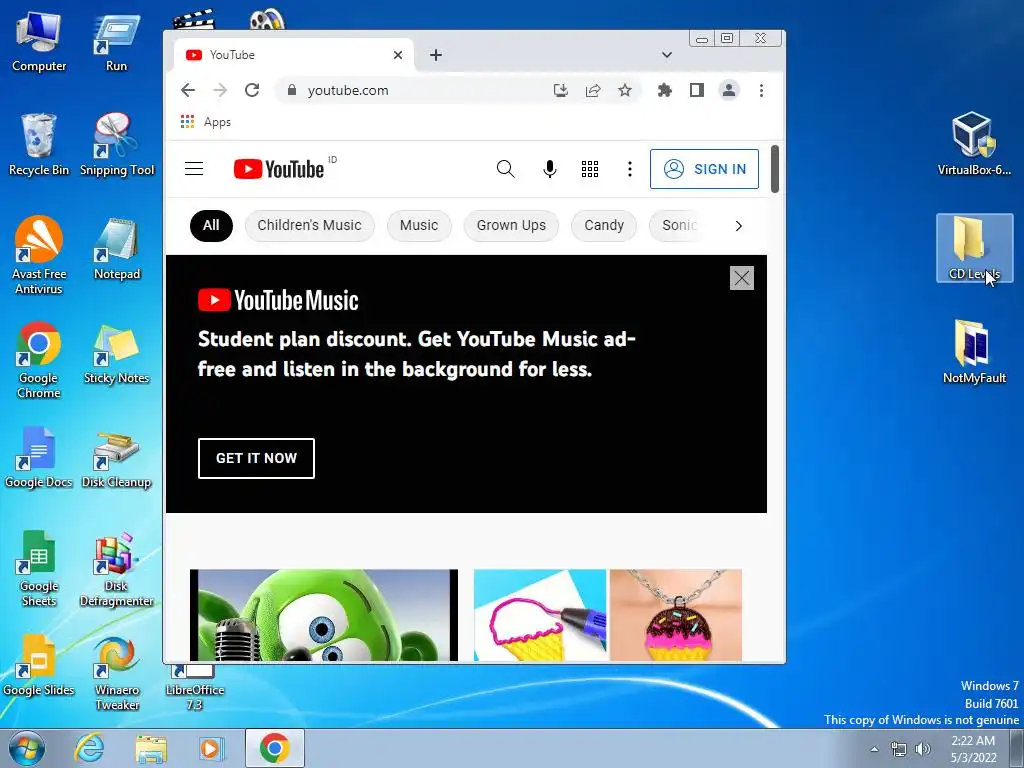
Task: Open Chrome three-dot menu
Action: [761, 90]
